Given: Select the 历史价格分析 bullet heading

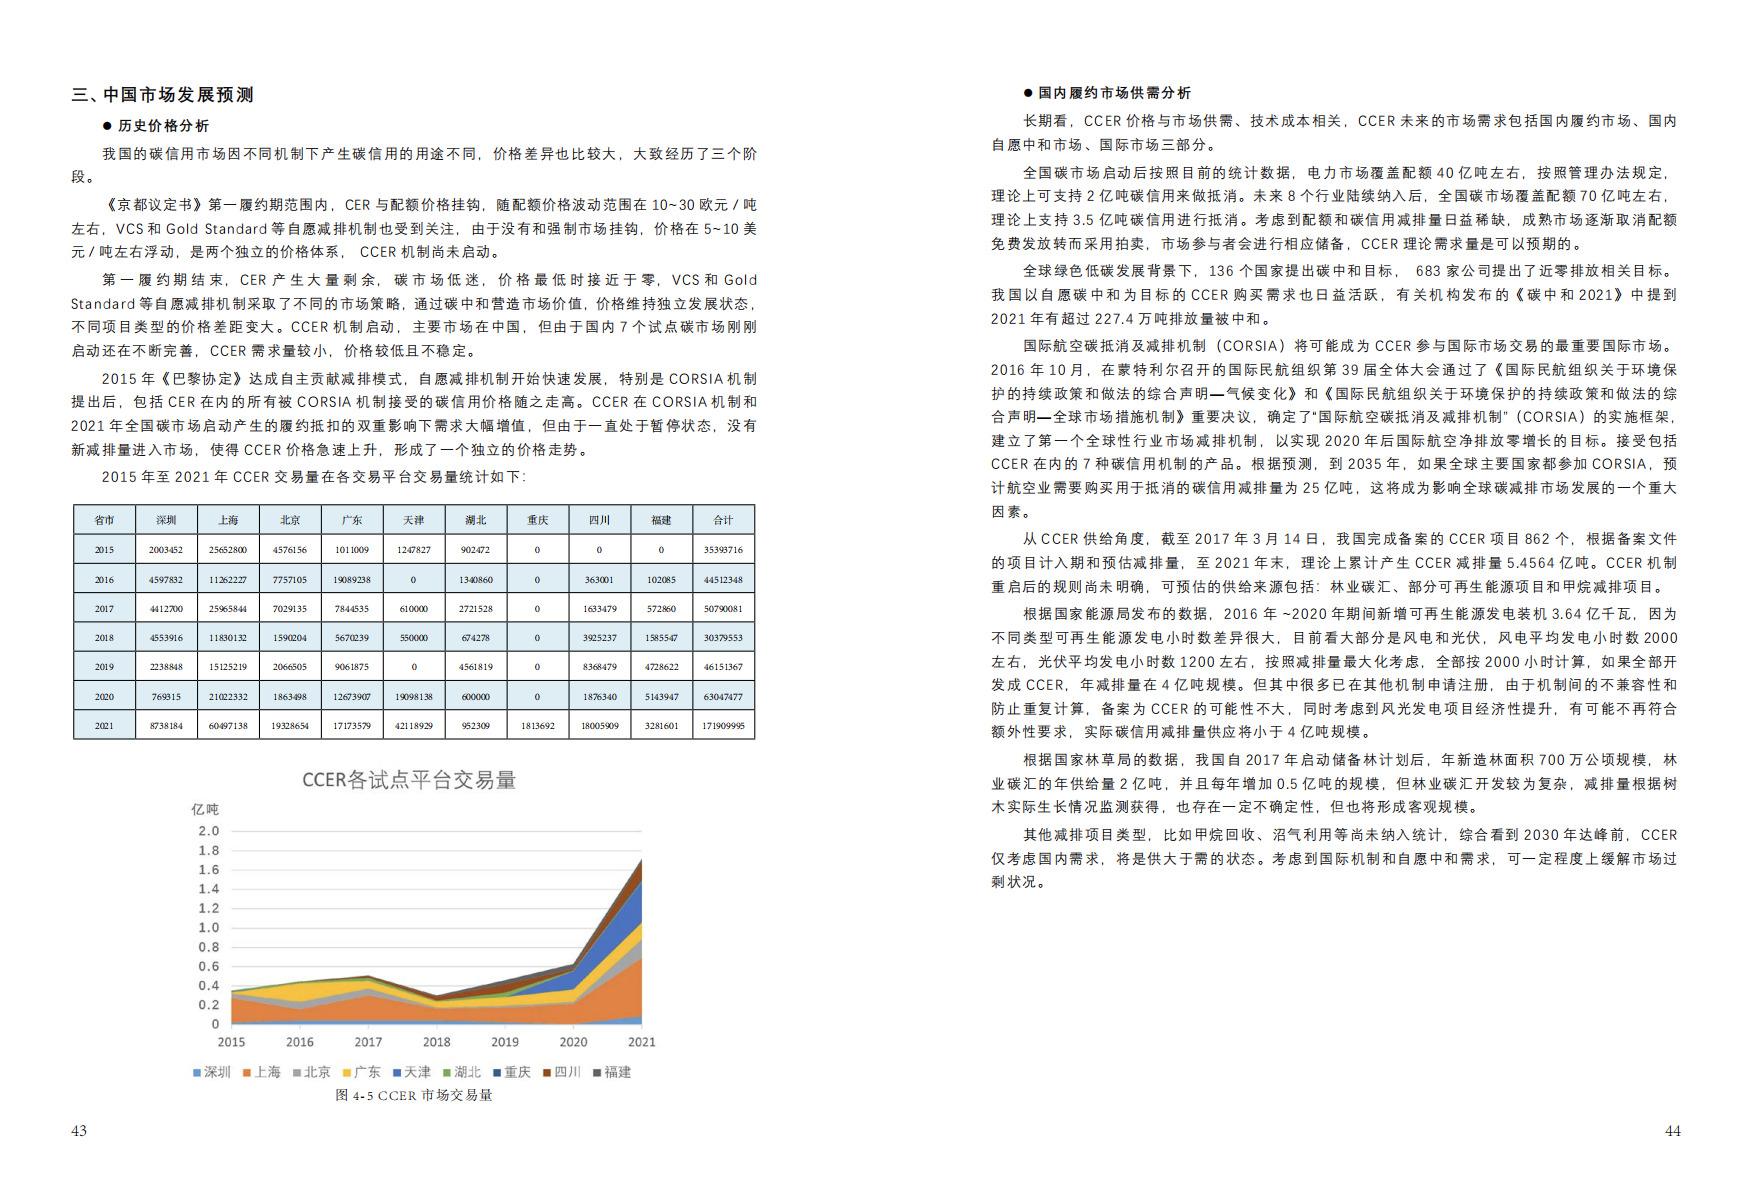Looking at the screenshot, I should (163, 126).
